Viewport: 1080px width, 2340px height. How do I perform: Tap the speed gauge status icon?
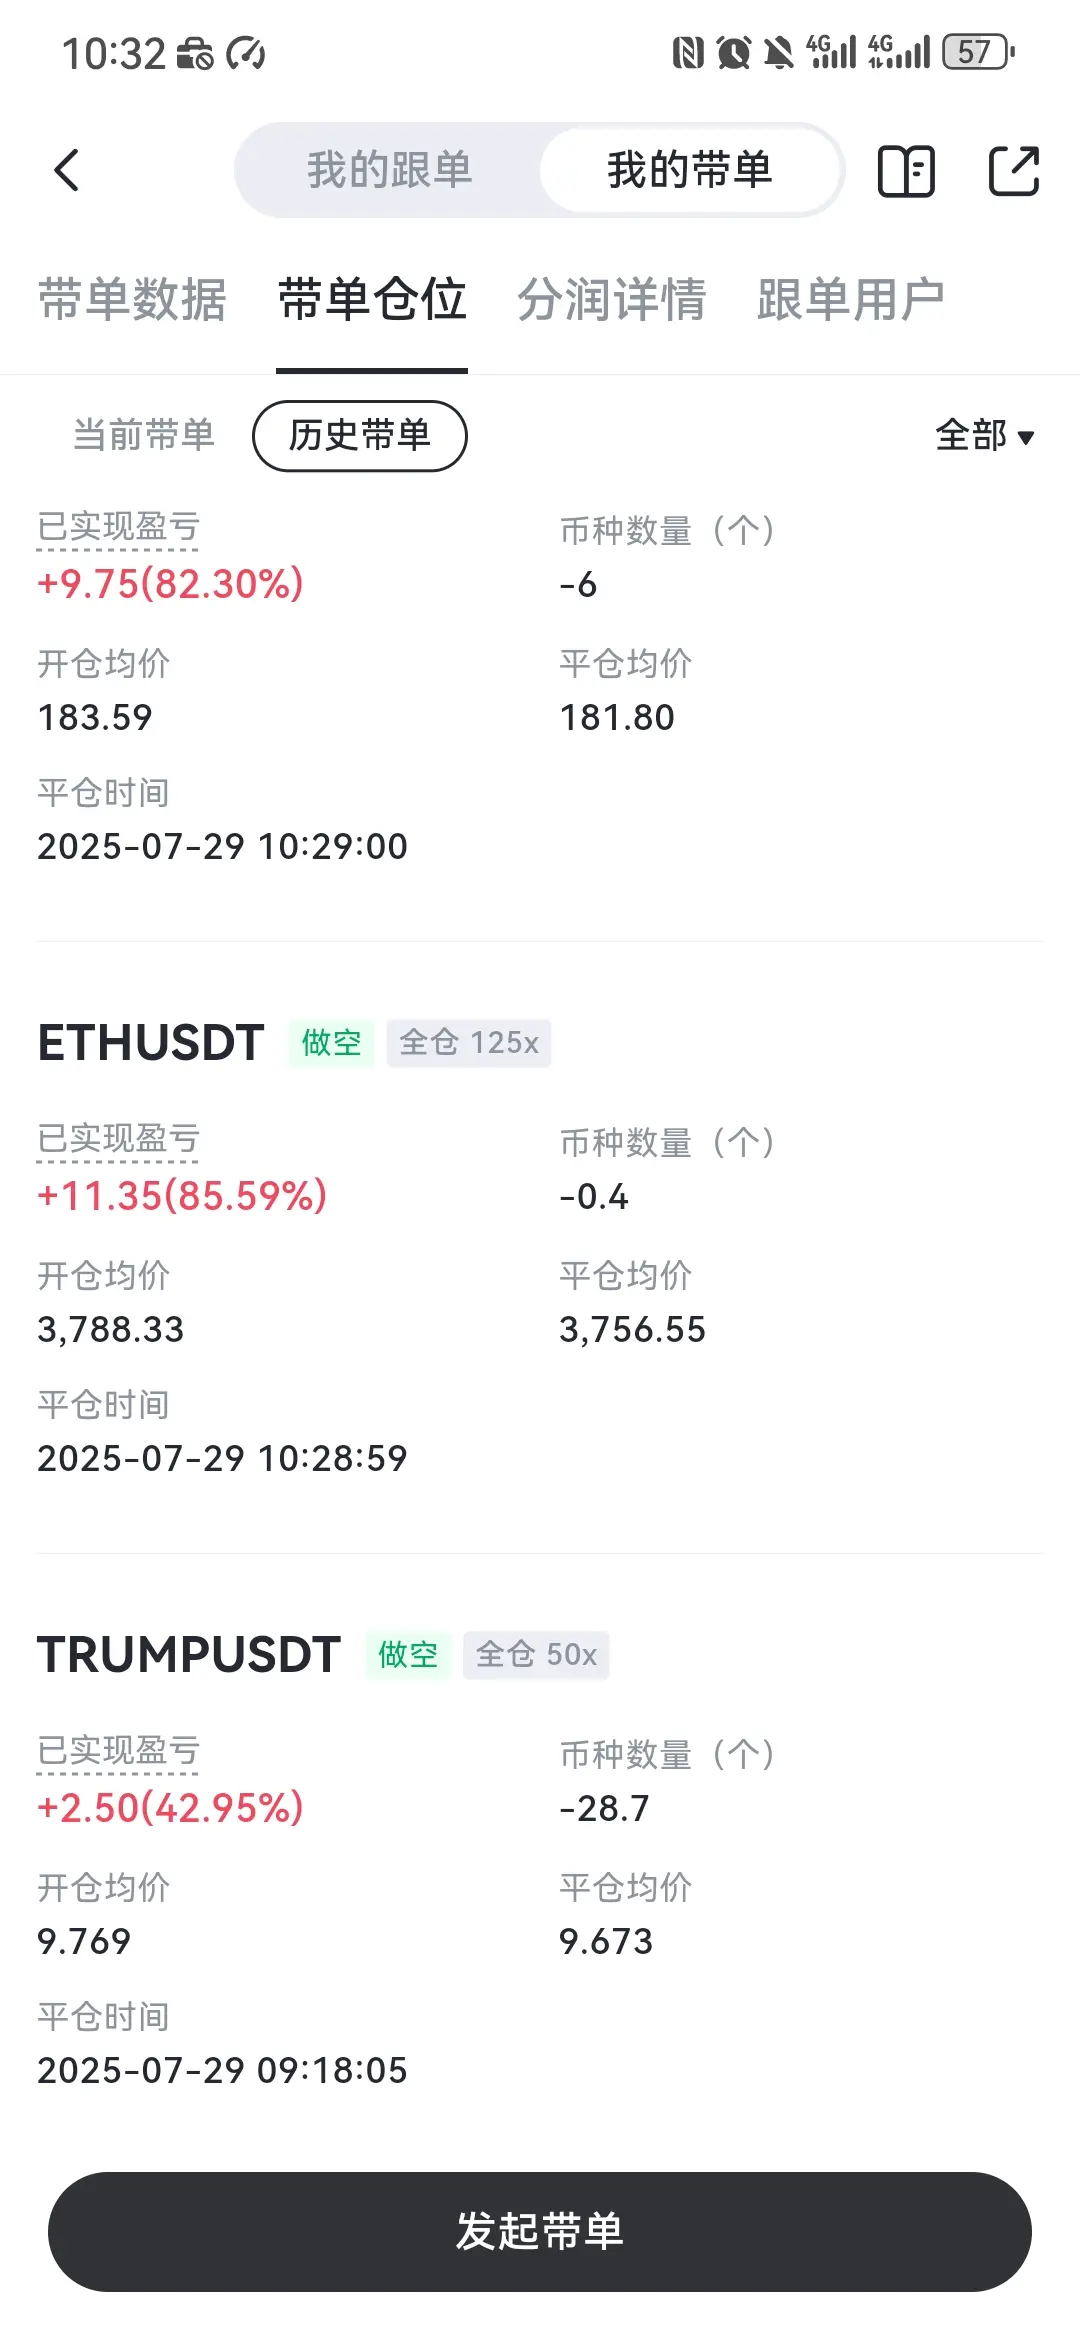[246, 53]
